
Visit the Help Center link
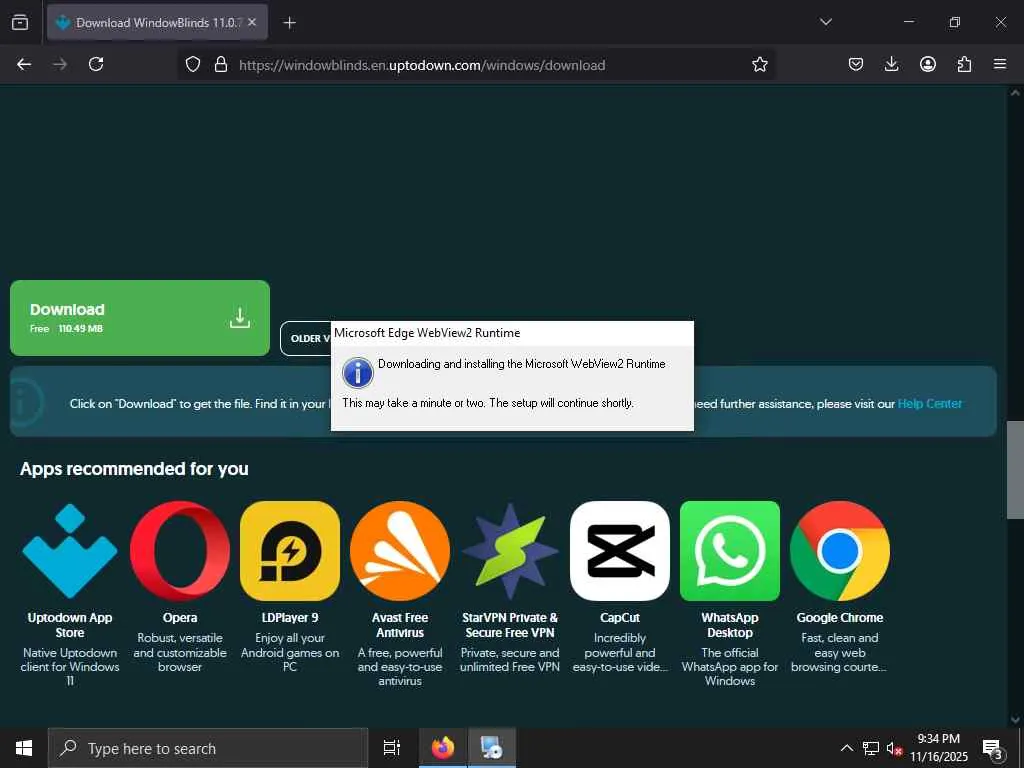pyautogui.click(x=929, y=404)
